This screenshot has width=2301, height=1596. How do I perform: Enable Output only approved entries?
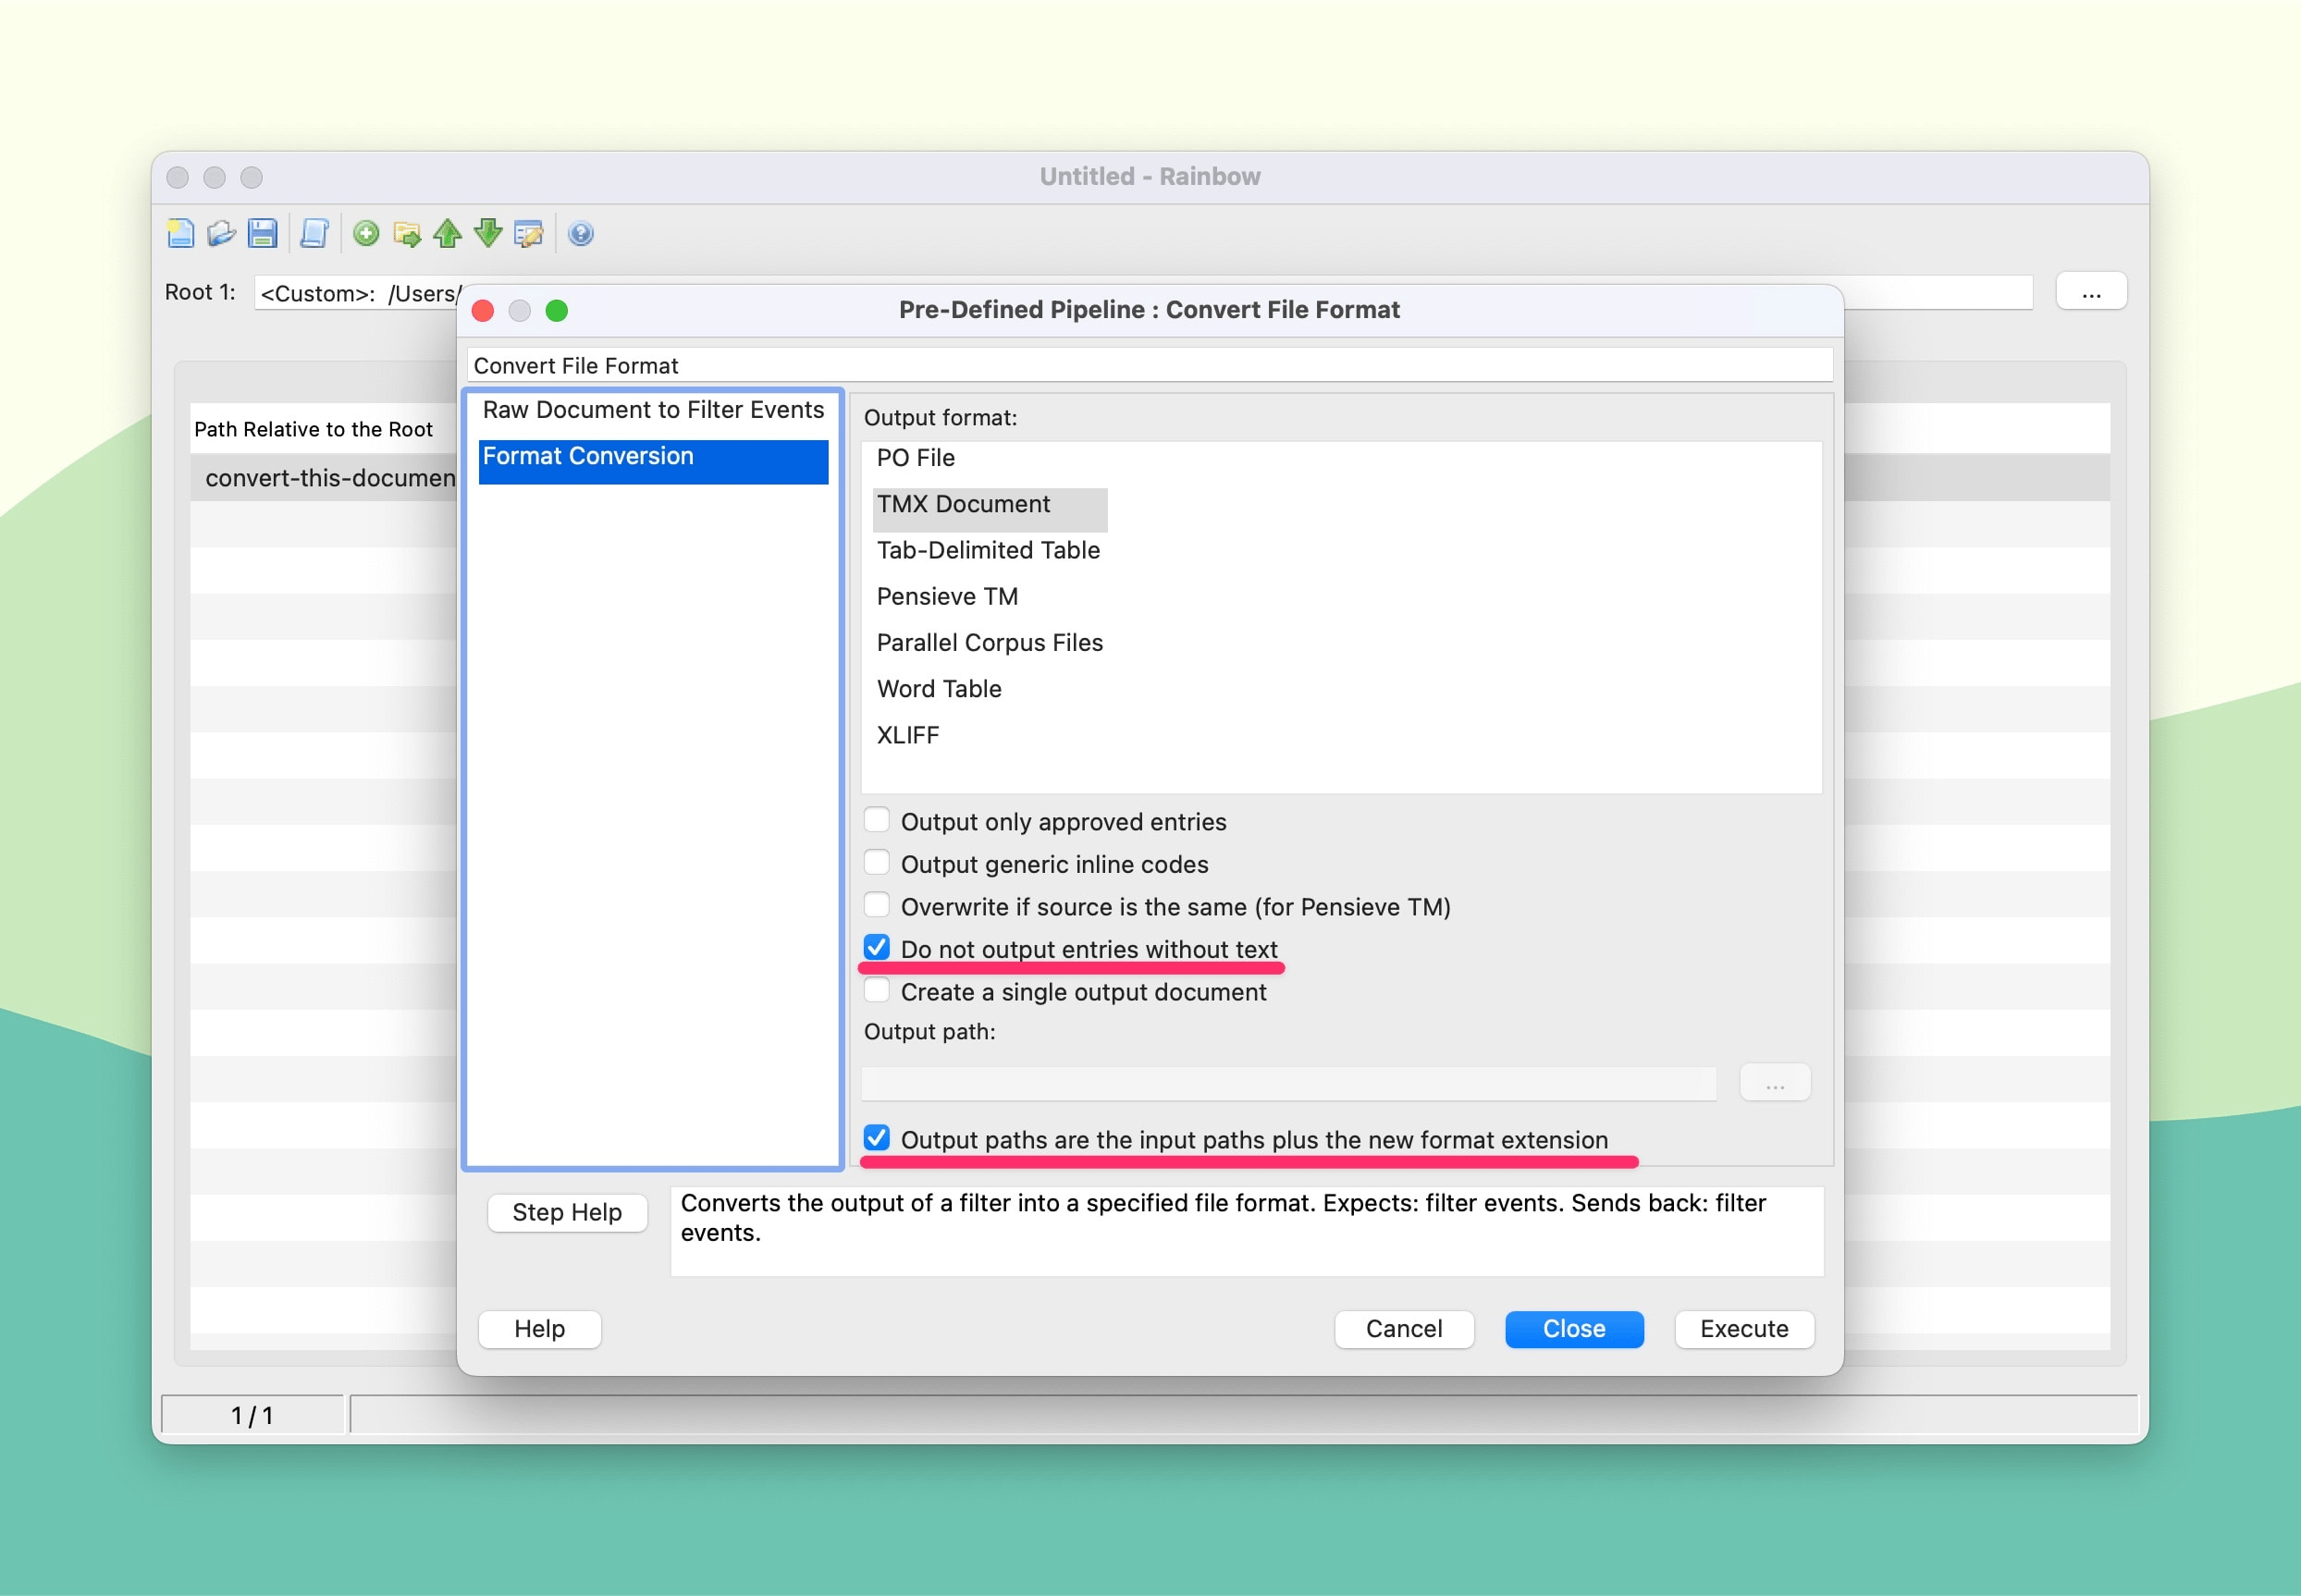(x=877, y=821)
